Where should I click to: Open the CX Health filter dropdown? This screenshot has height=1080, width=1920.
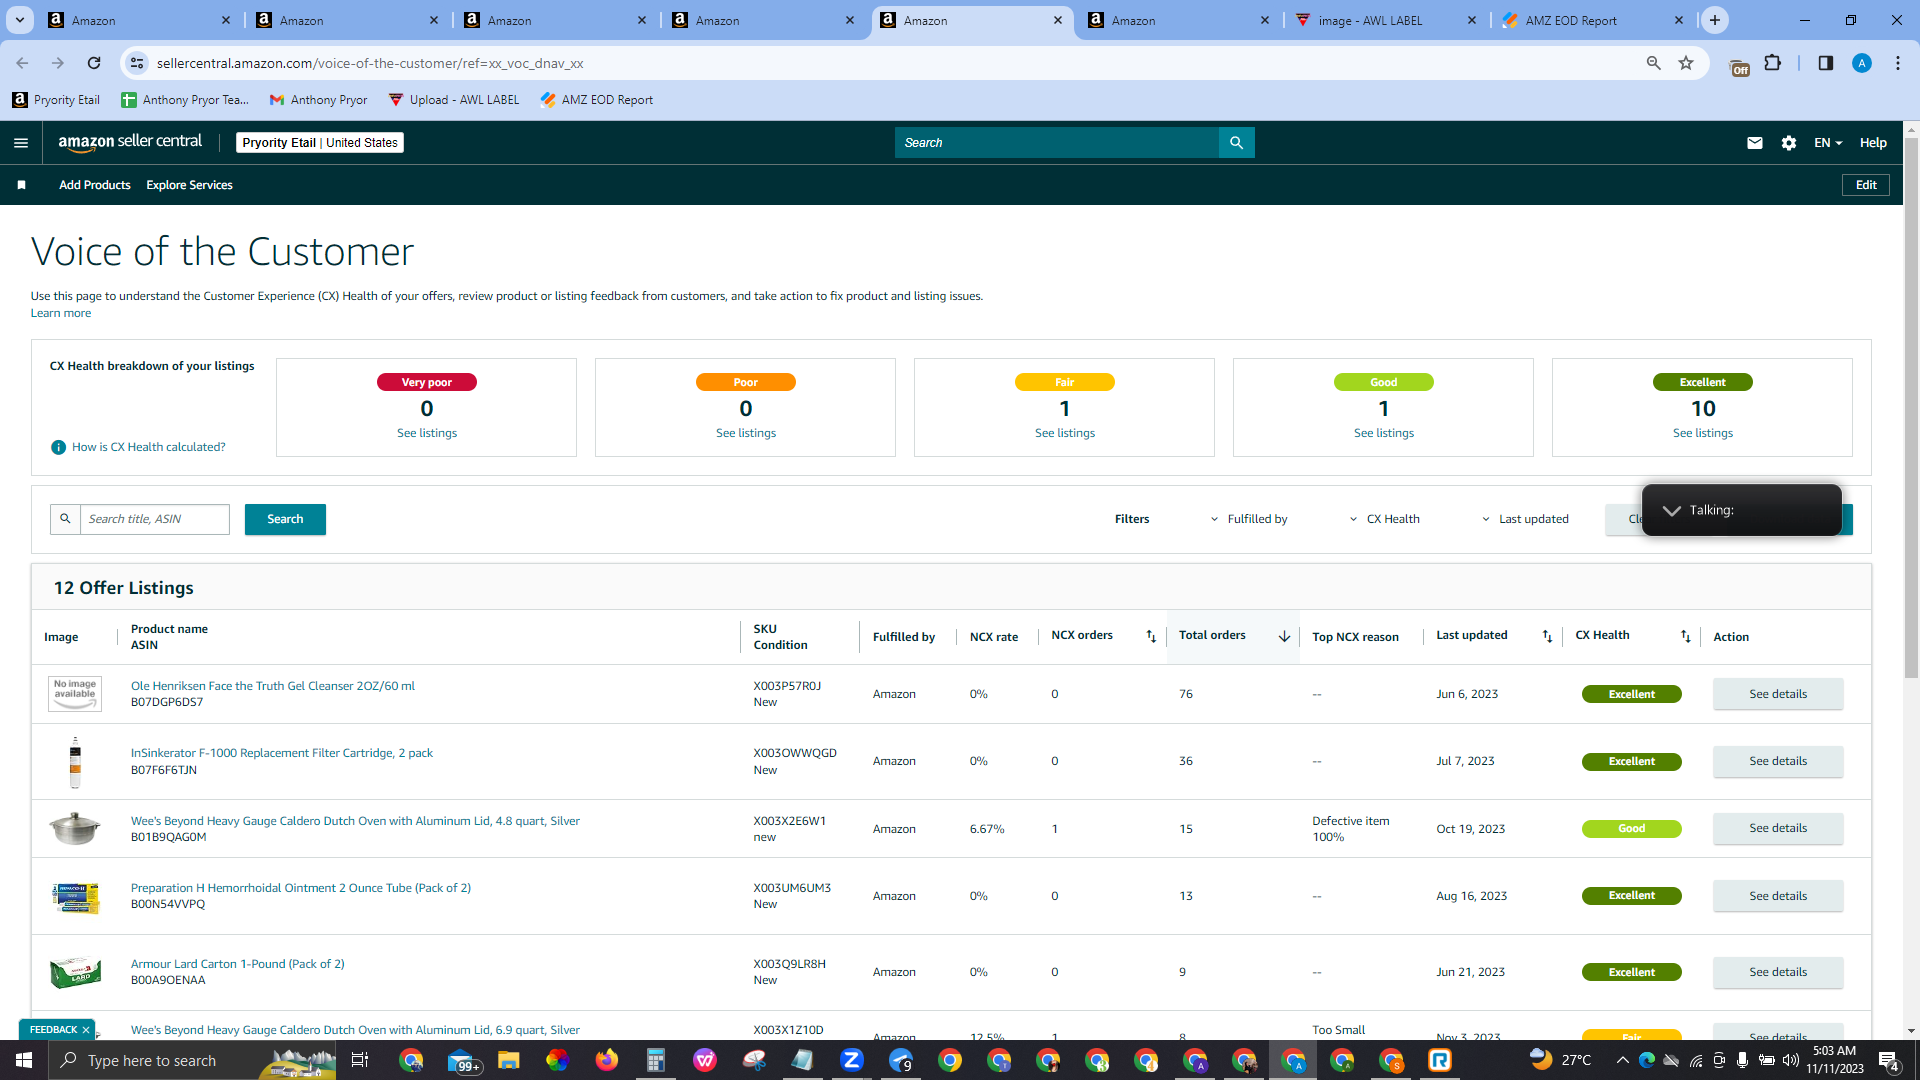pyautogui.click(x=1385, y=519)
